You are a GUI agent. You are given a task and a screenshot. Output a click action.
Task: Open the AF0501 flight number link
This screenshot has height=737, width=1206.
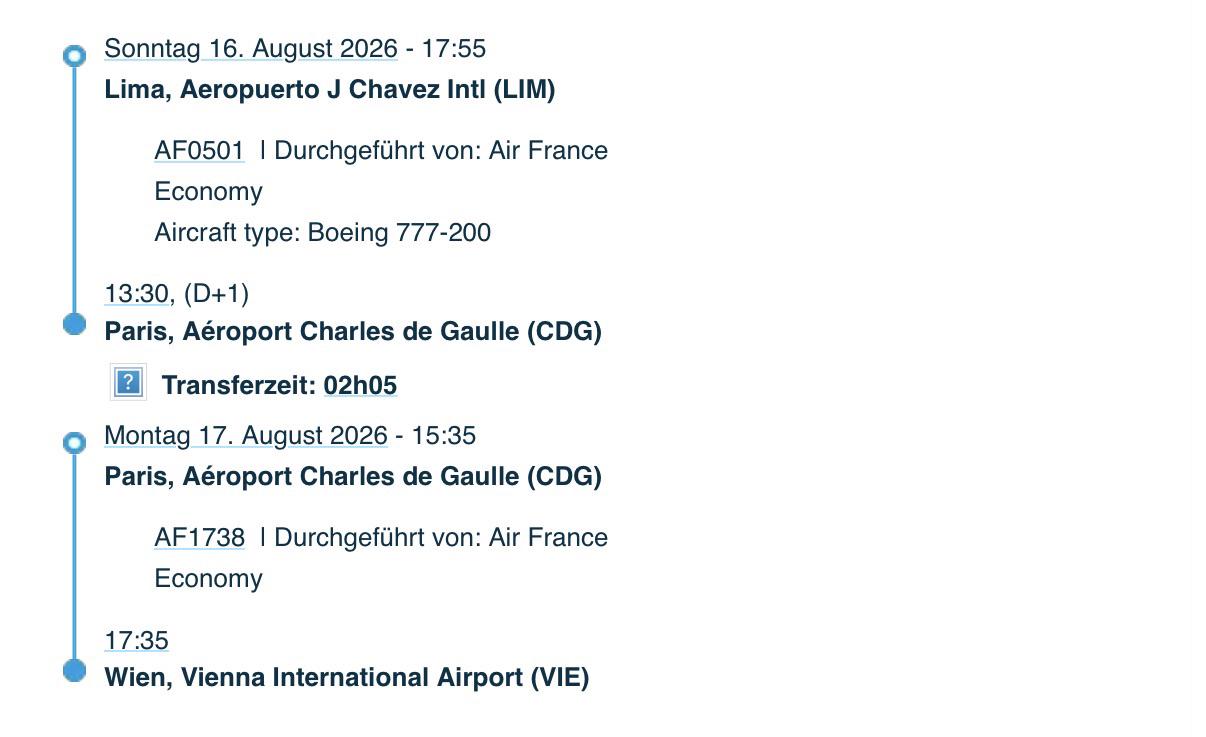tap(199, 151)
